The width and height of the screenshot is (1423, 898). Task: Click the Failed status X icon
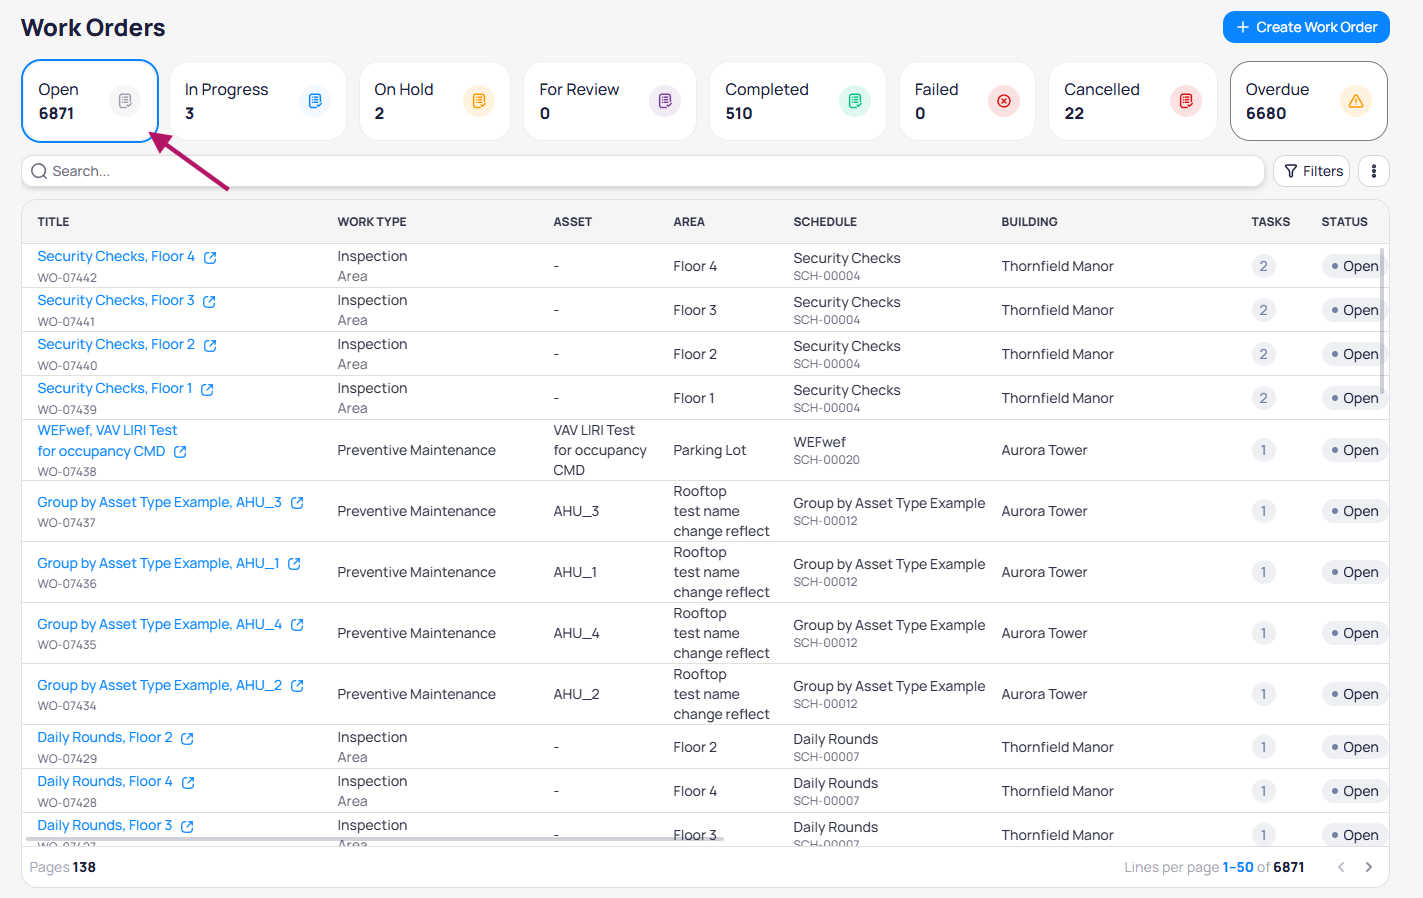click(1003, 101)
